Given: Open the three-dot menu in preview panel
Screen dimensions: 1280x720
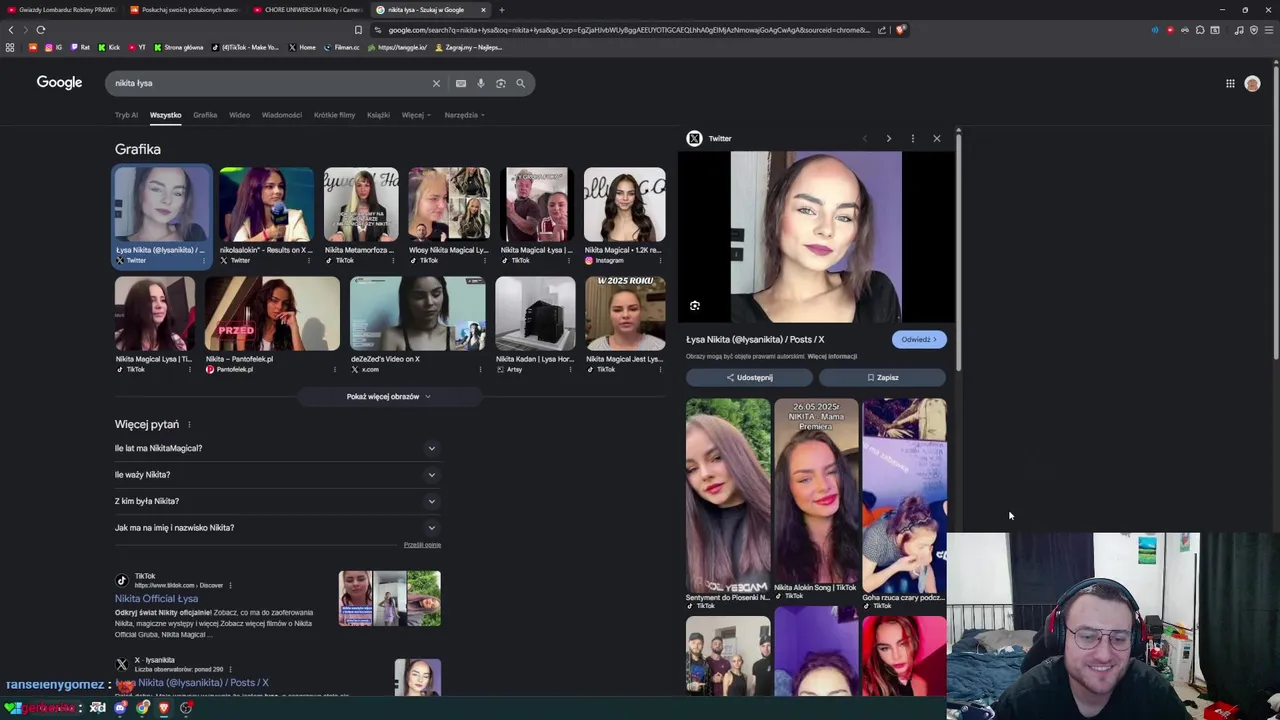Looking at the screenshot, I should pos(912,138).
